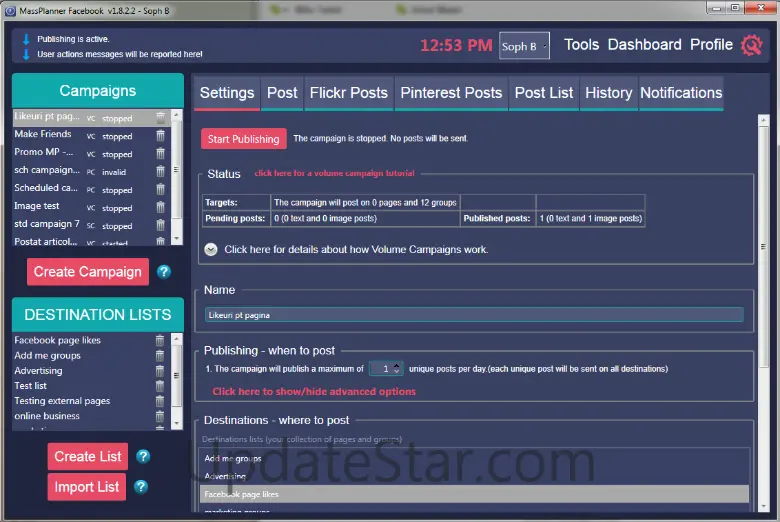Click the MassPlanner title bar app icon
The width and height of the screenshot is (780, 522).
(10, 10)
